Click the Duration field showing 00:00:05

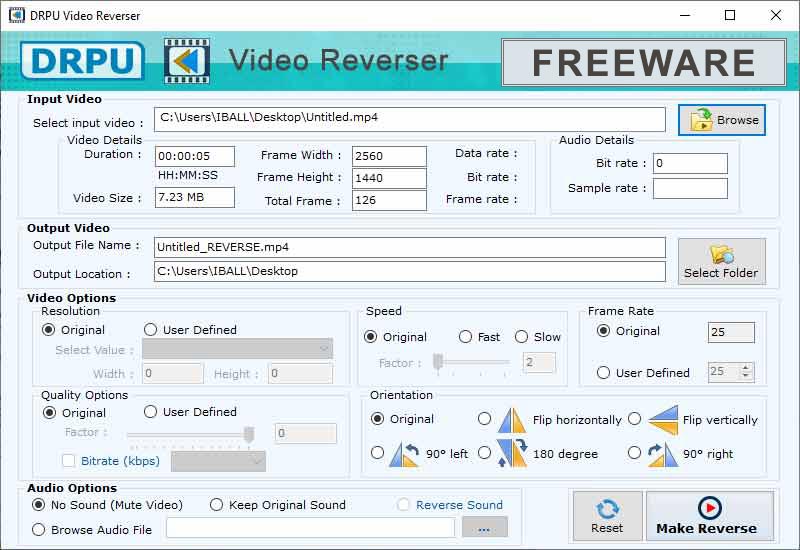pyautogui.click(x=195, y=157)
